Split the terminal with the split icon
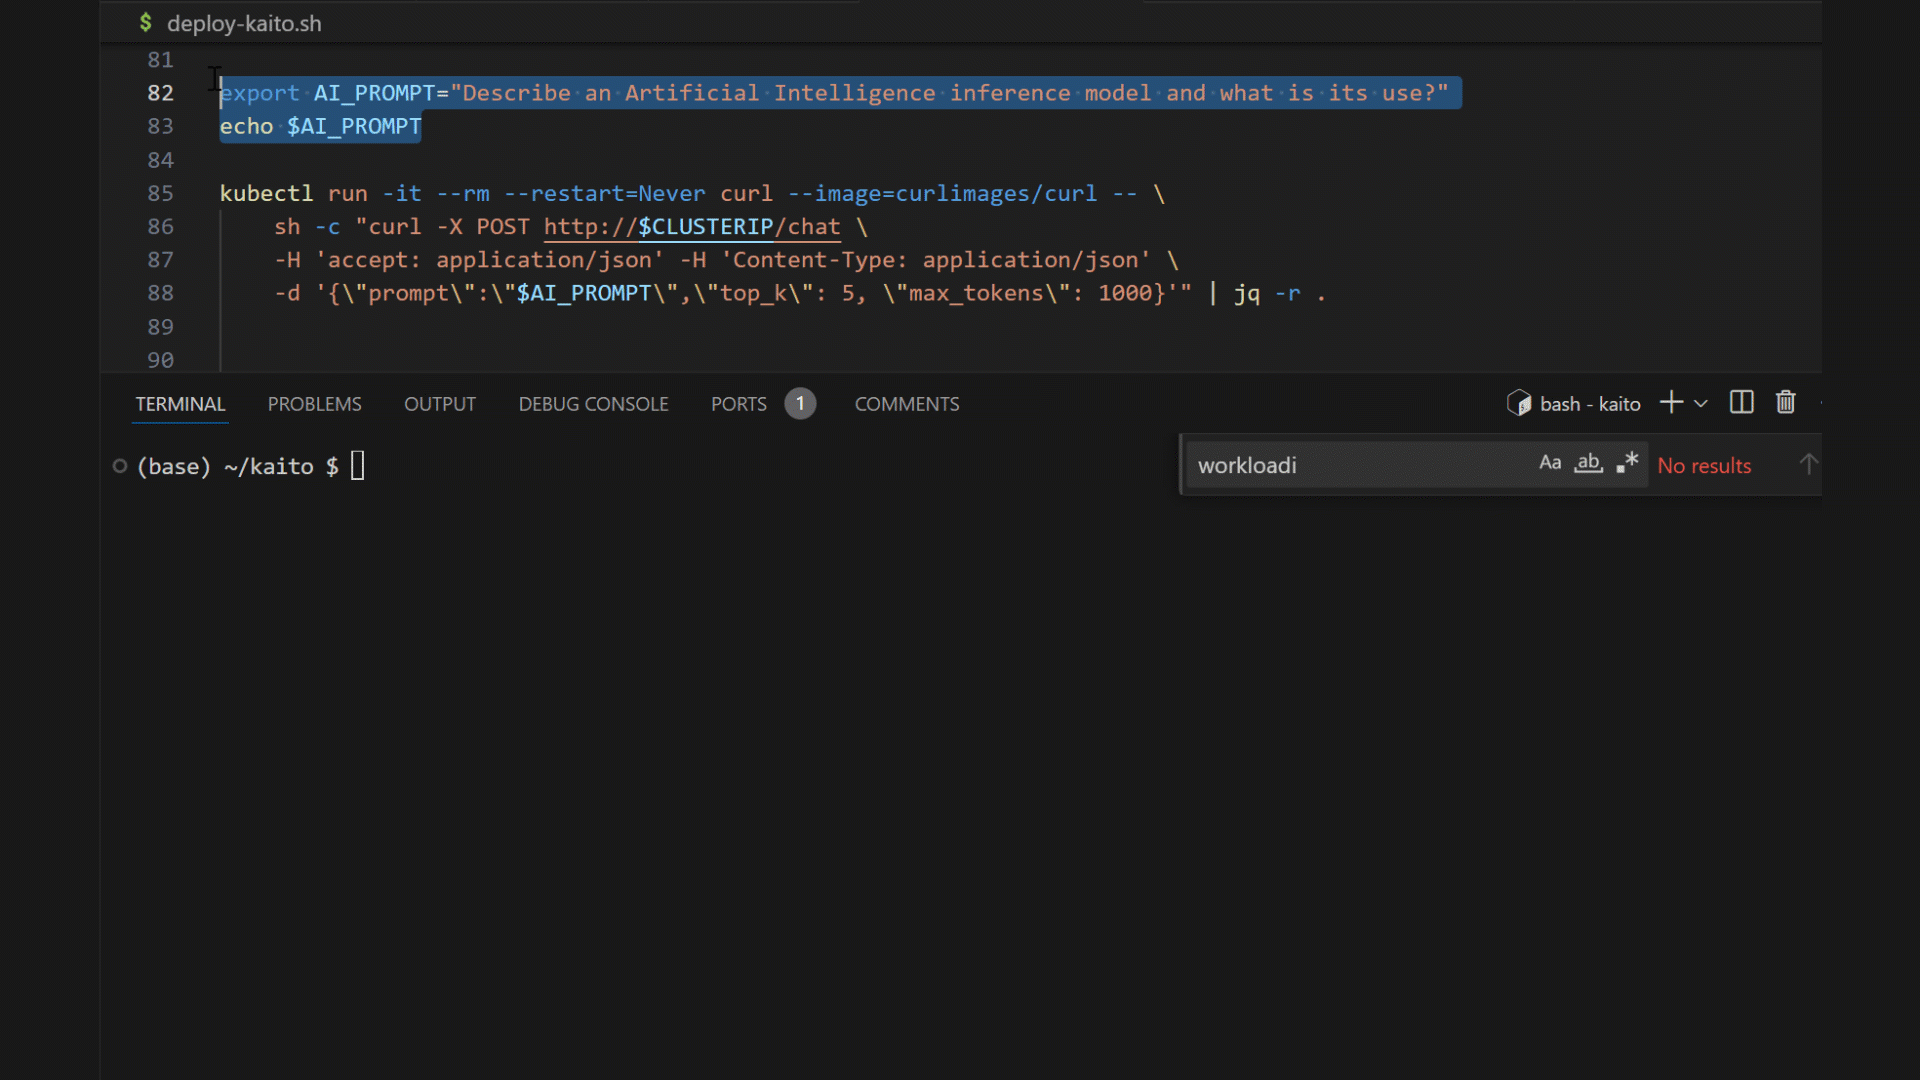This screenshot has width=1920, height=1080. tap(1741, 403)
